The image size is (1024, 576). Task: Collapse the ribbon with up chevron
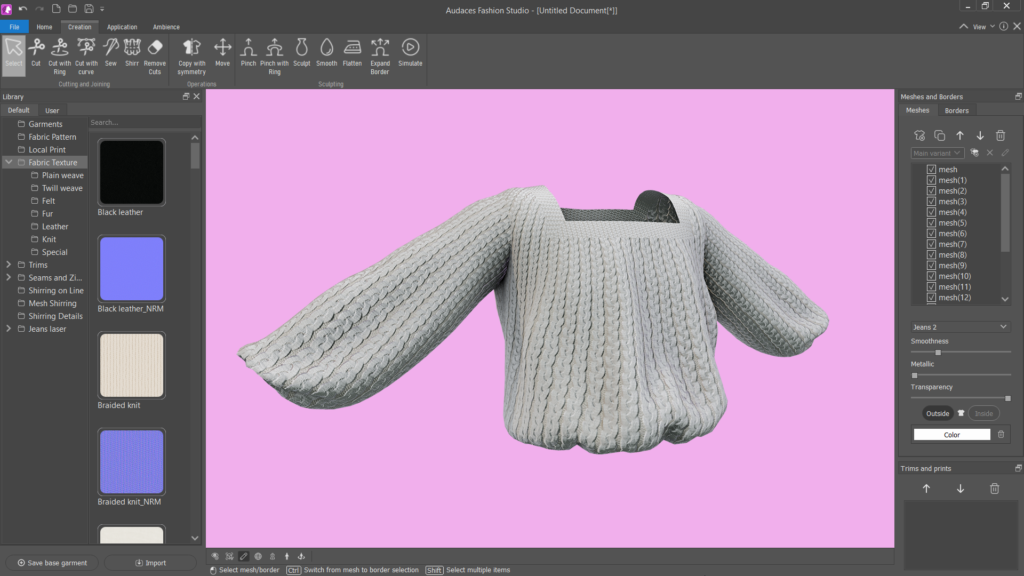963,27
